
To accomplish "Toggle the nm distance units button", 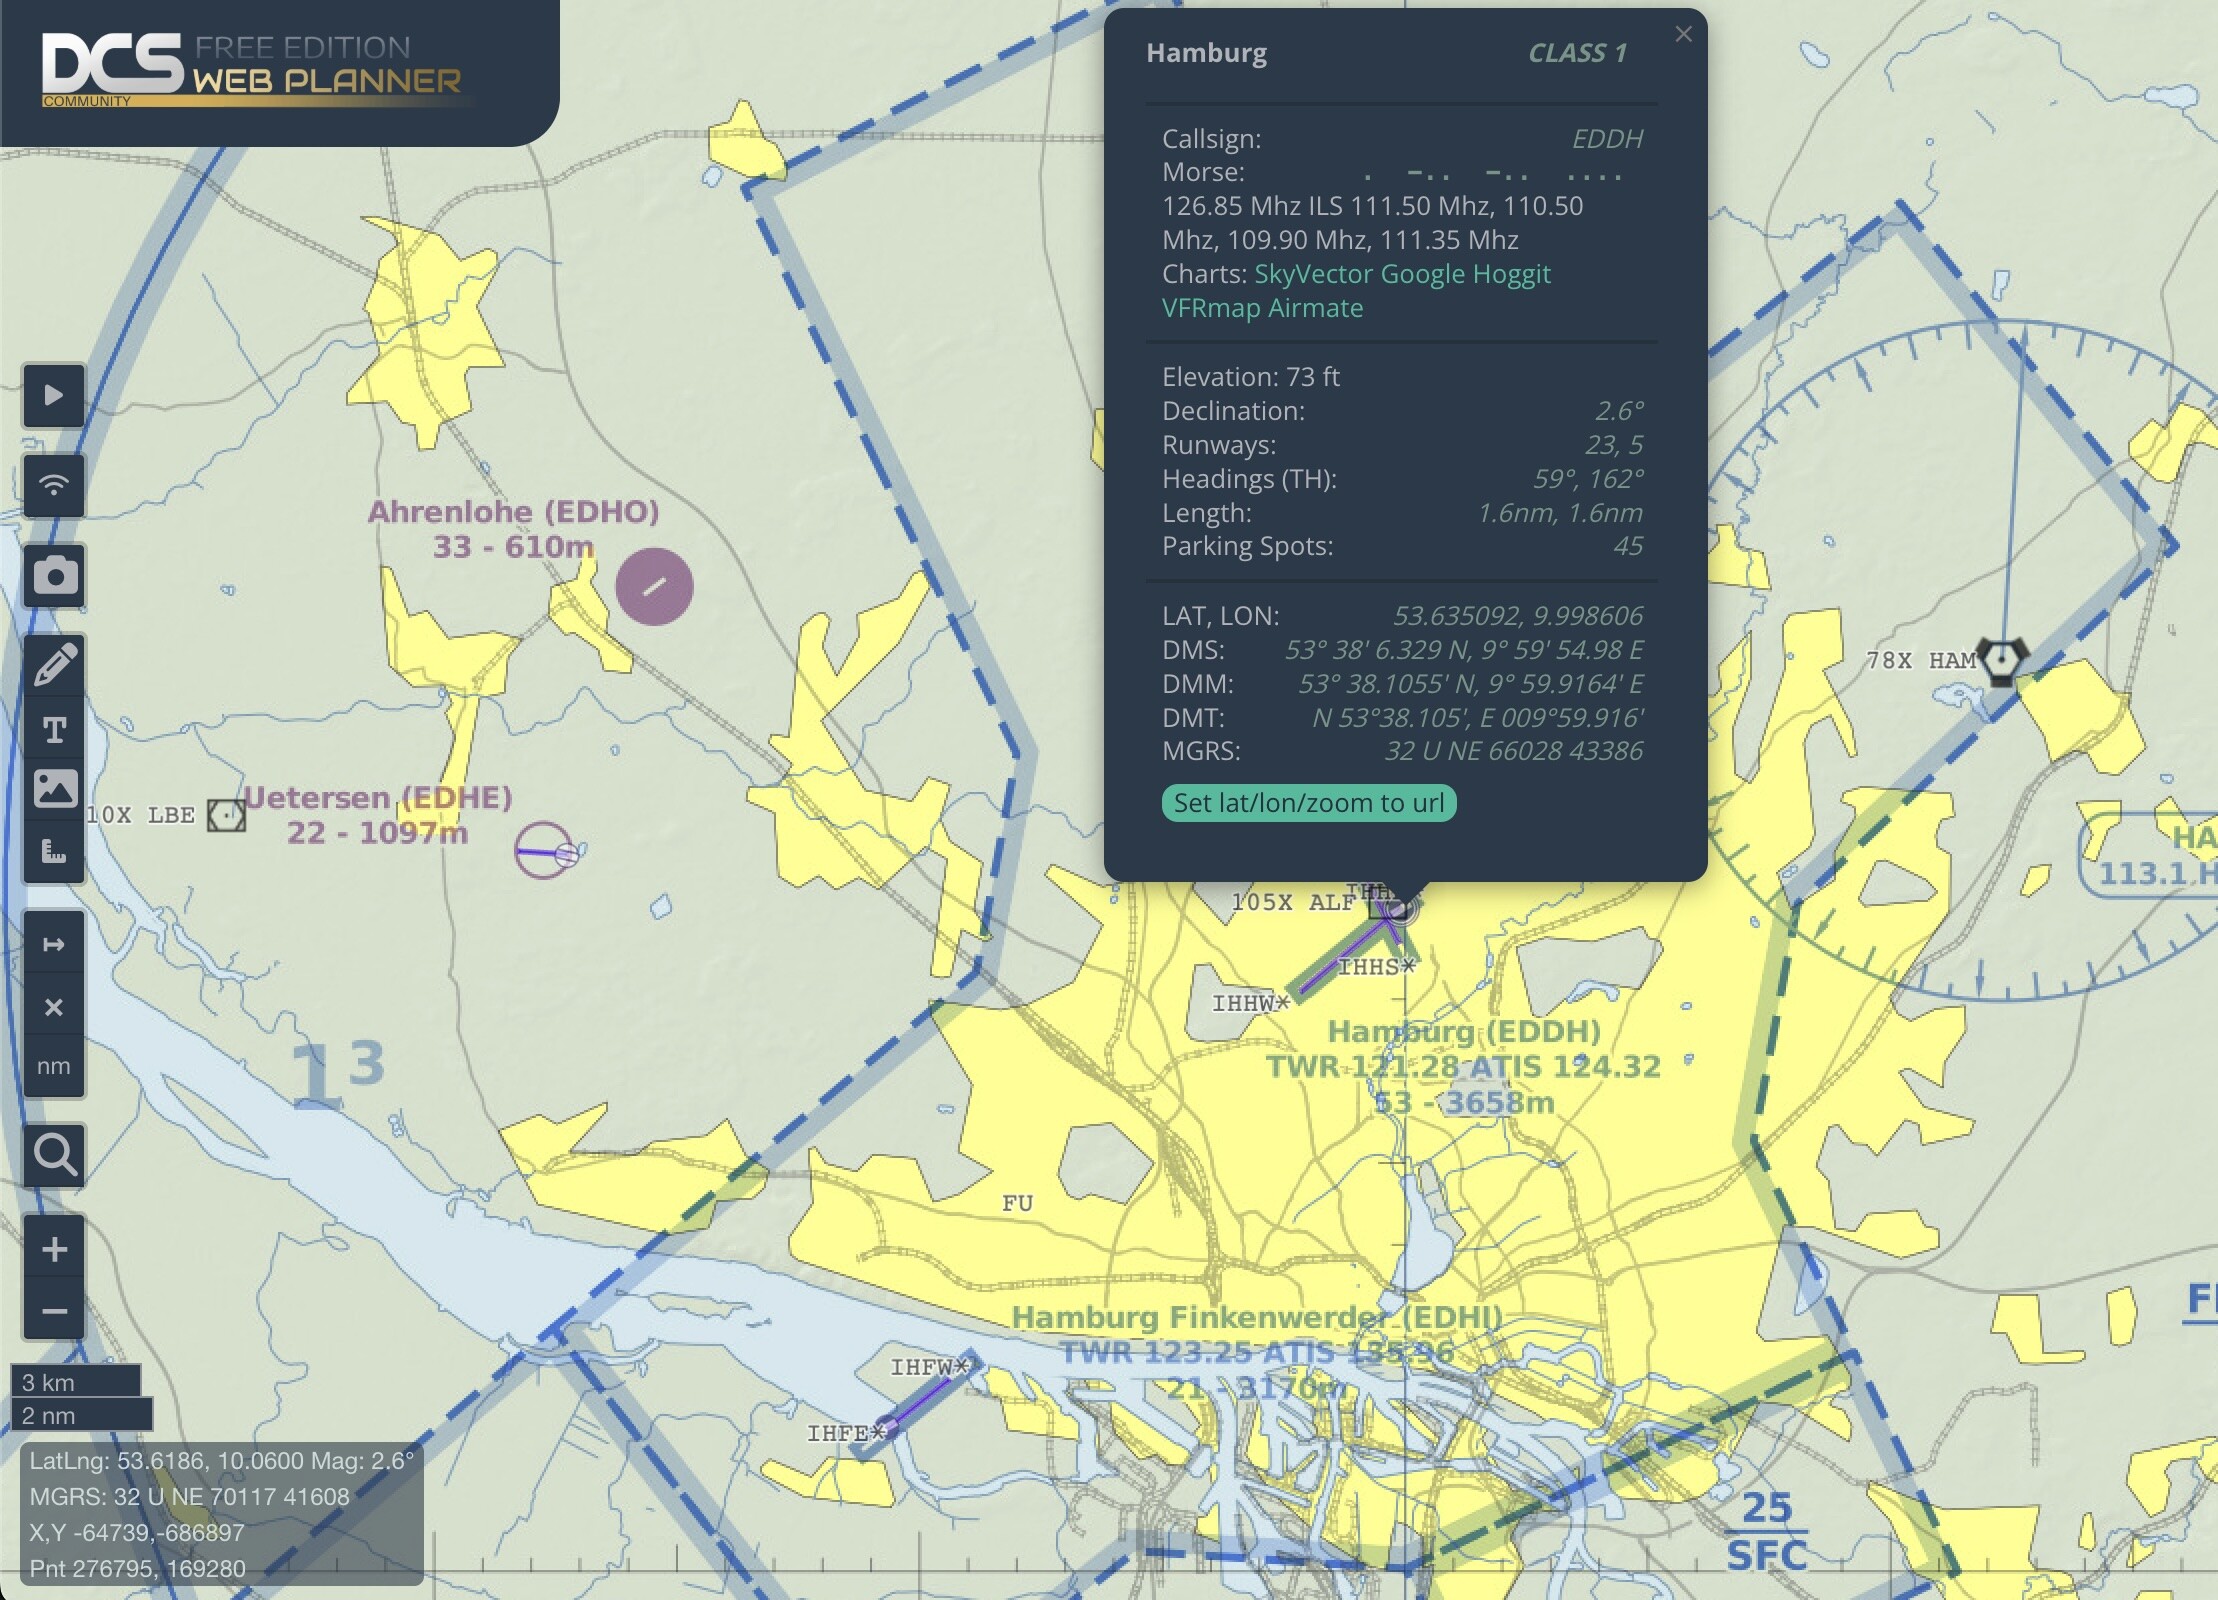I will pos(54,1067).
